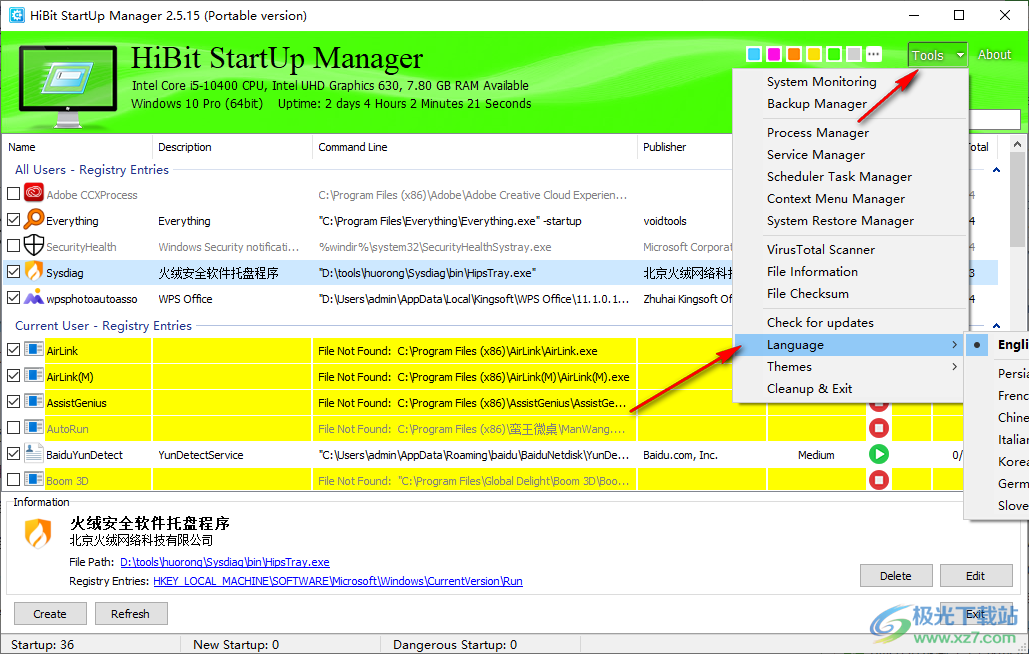The image size is (1029, 654).
Task: Uncheck the Everything startup entry
Action: click(13, 220)
